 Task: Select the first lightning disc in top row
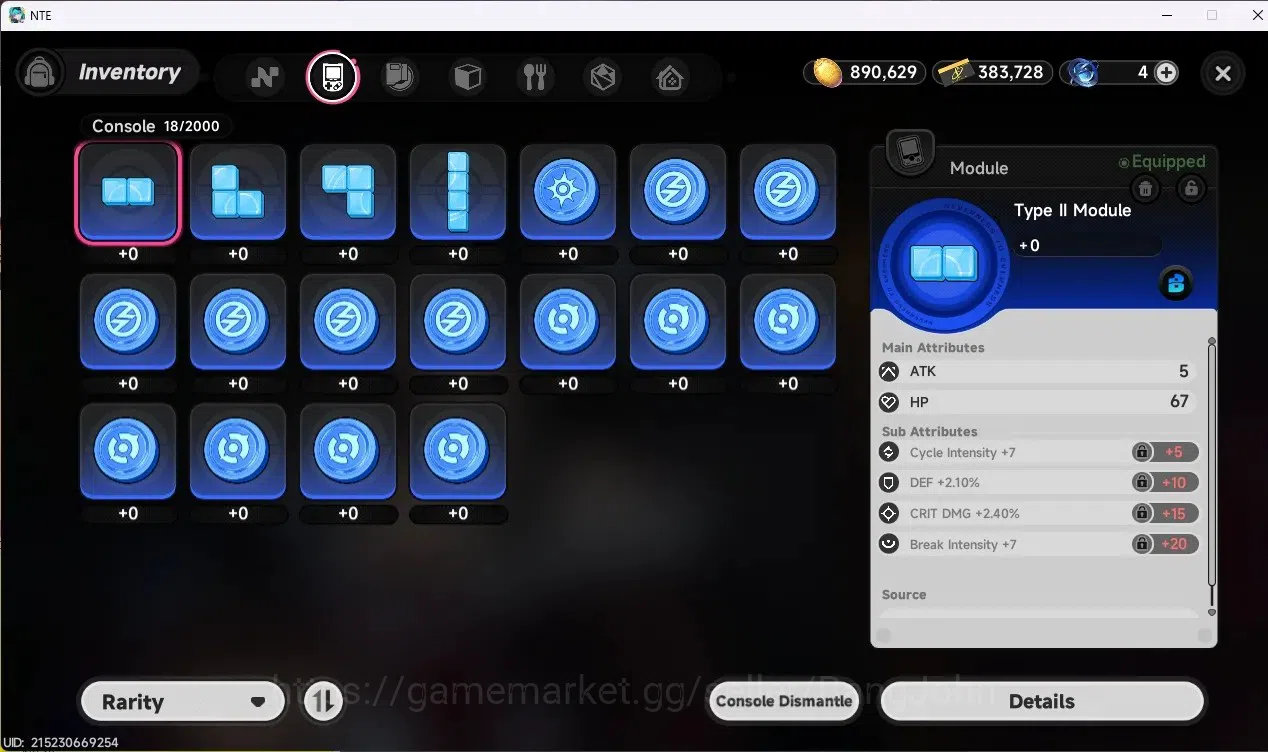(678, 192)
